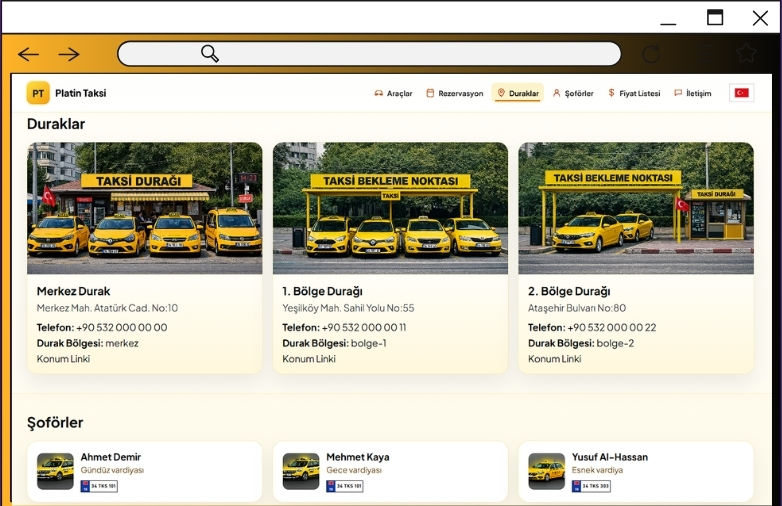782x506 pixels.
Task: Click the bookmark star icon
Action: (x=745, y=54)
